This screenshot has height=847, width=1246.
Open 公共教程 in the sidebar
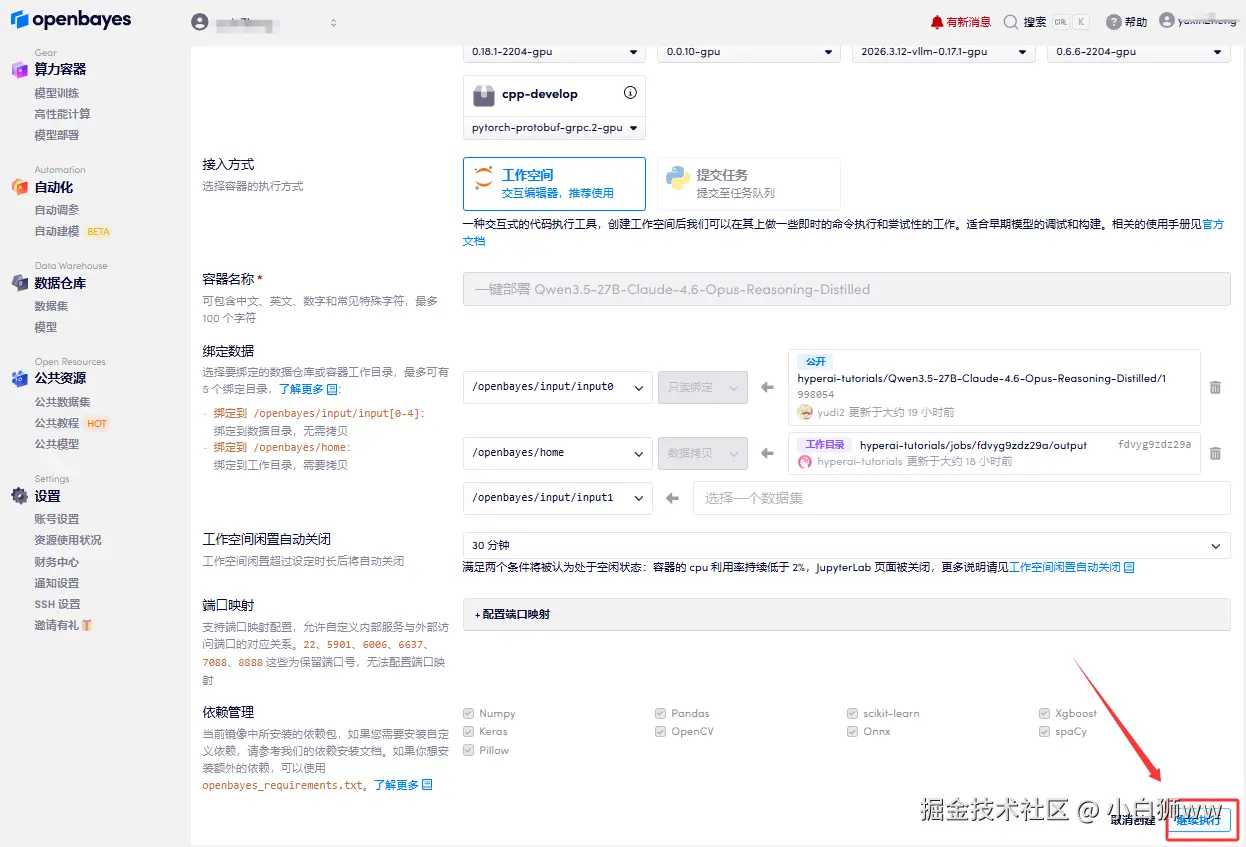(56, 423)
